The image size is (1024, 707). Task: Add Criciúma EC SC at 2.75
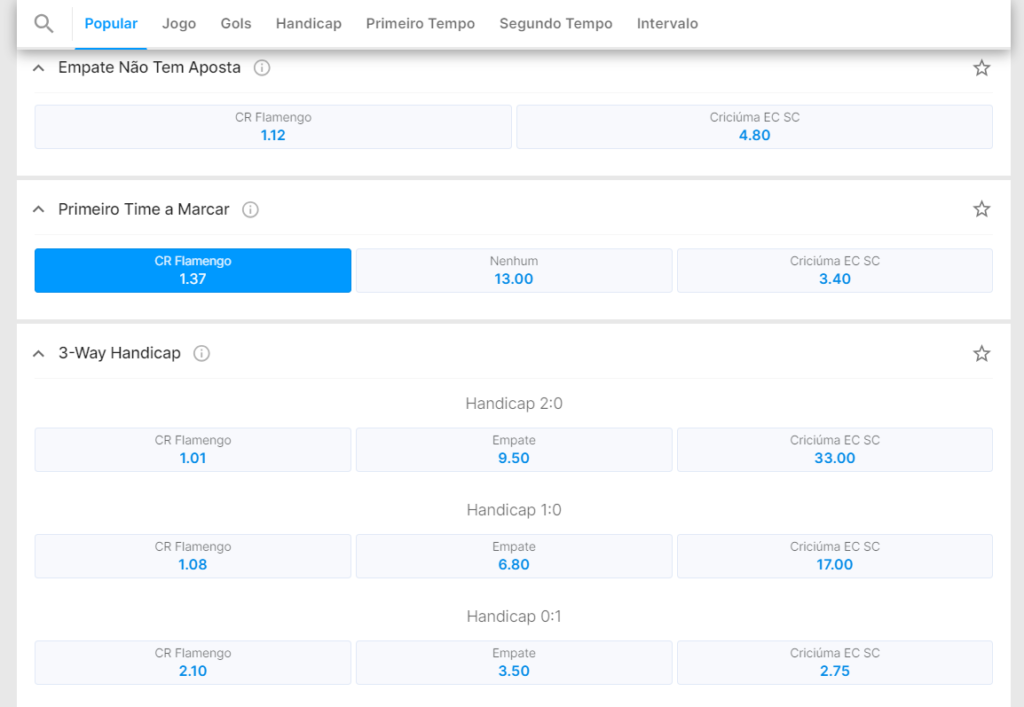pyautogui.click(x=835, y=663)
